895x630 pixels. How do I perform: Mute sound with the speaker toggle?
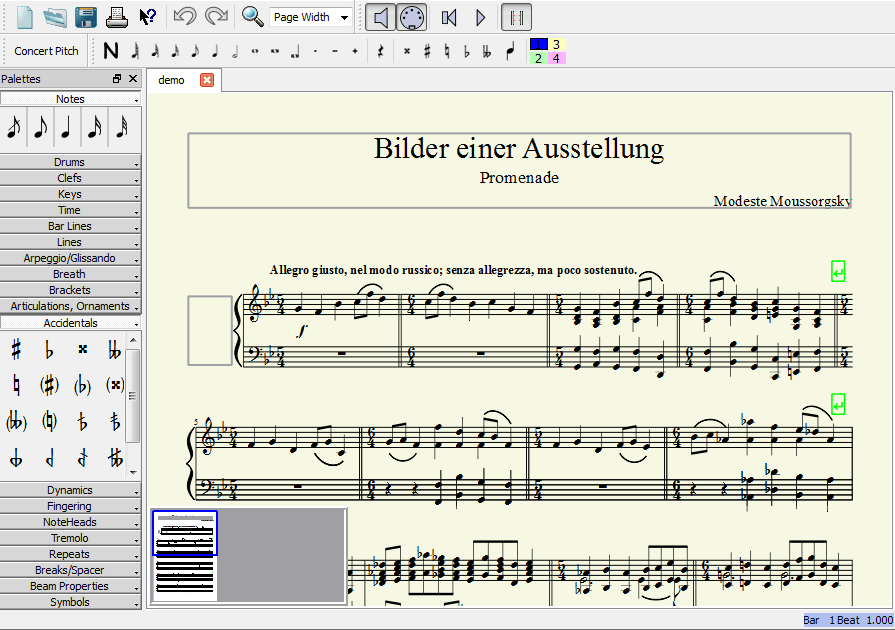tap(380, 16)
